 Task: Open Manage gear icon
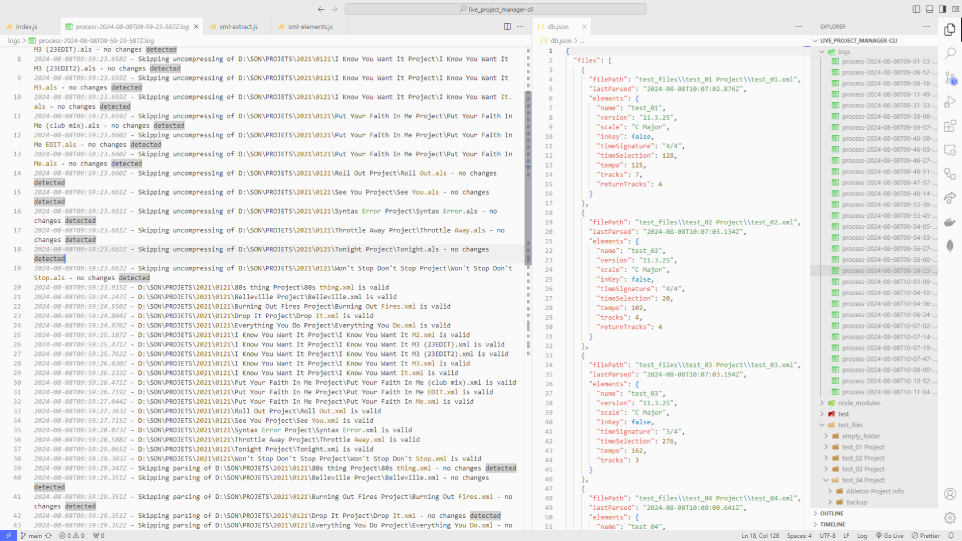950,518
